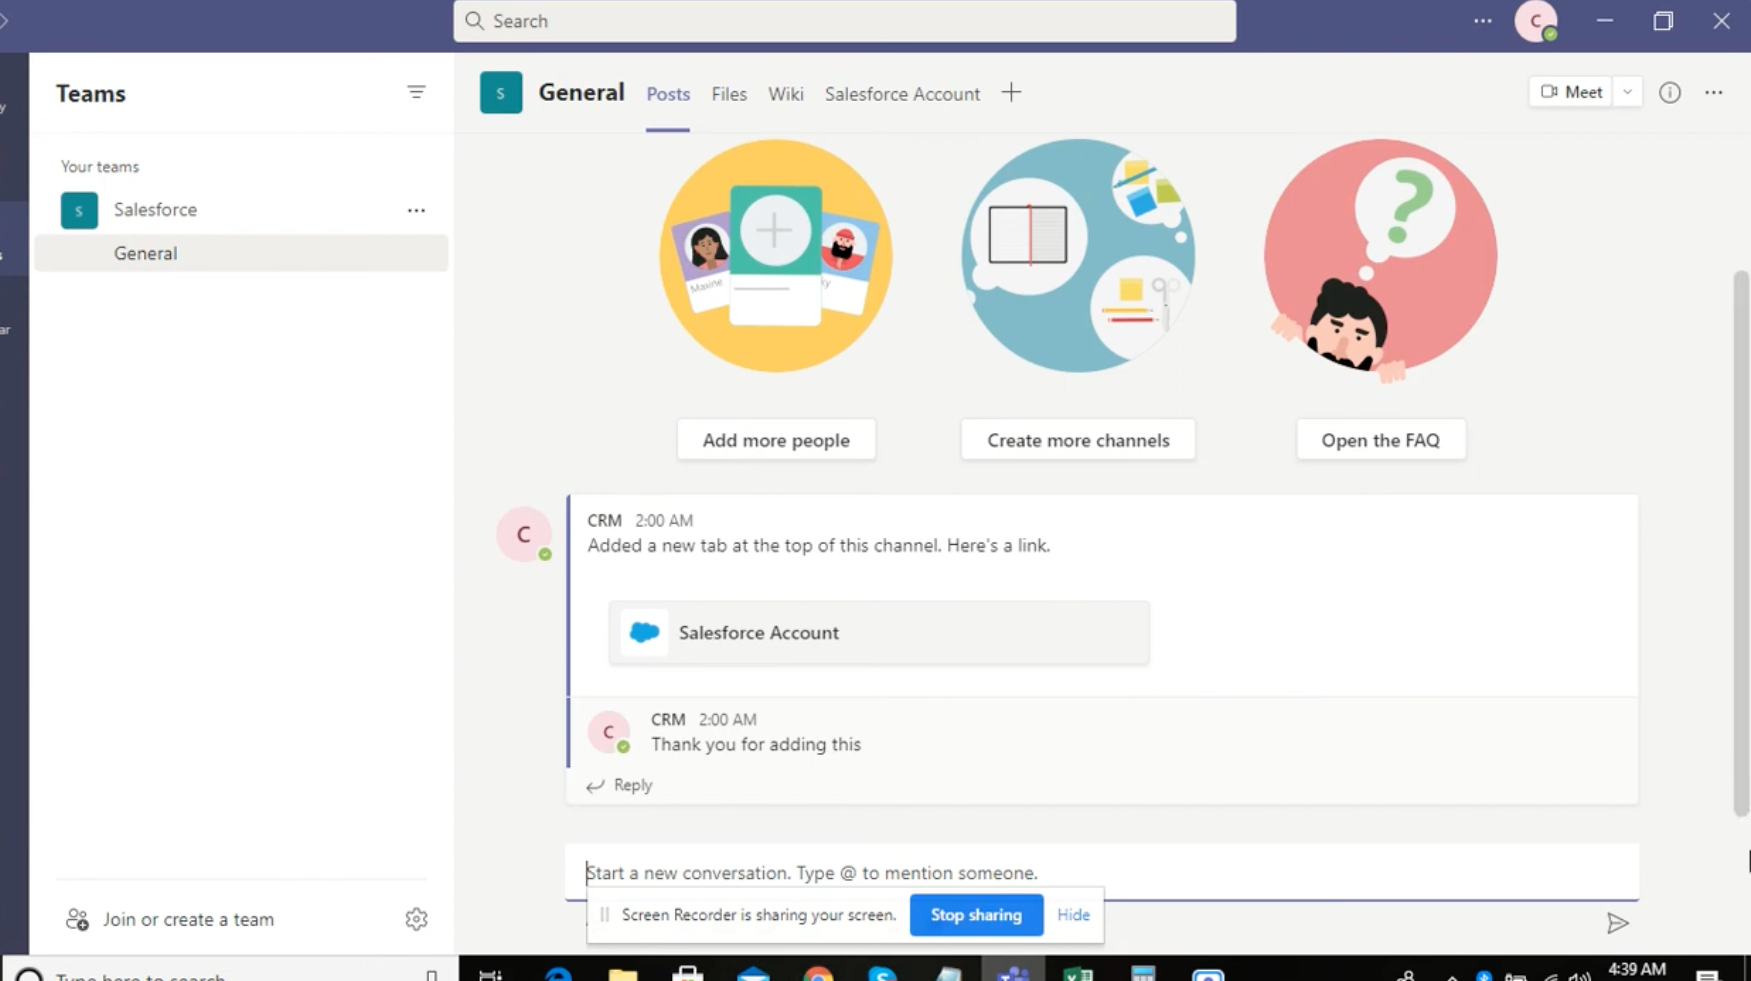This screenshot has width=1751, height=981.
Task: Click the Search box at top
Action: coord(844,21)
